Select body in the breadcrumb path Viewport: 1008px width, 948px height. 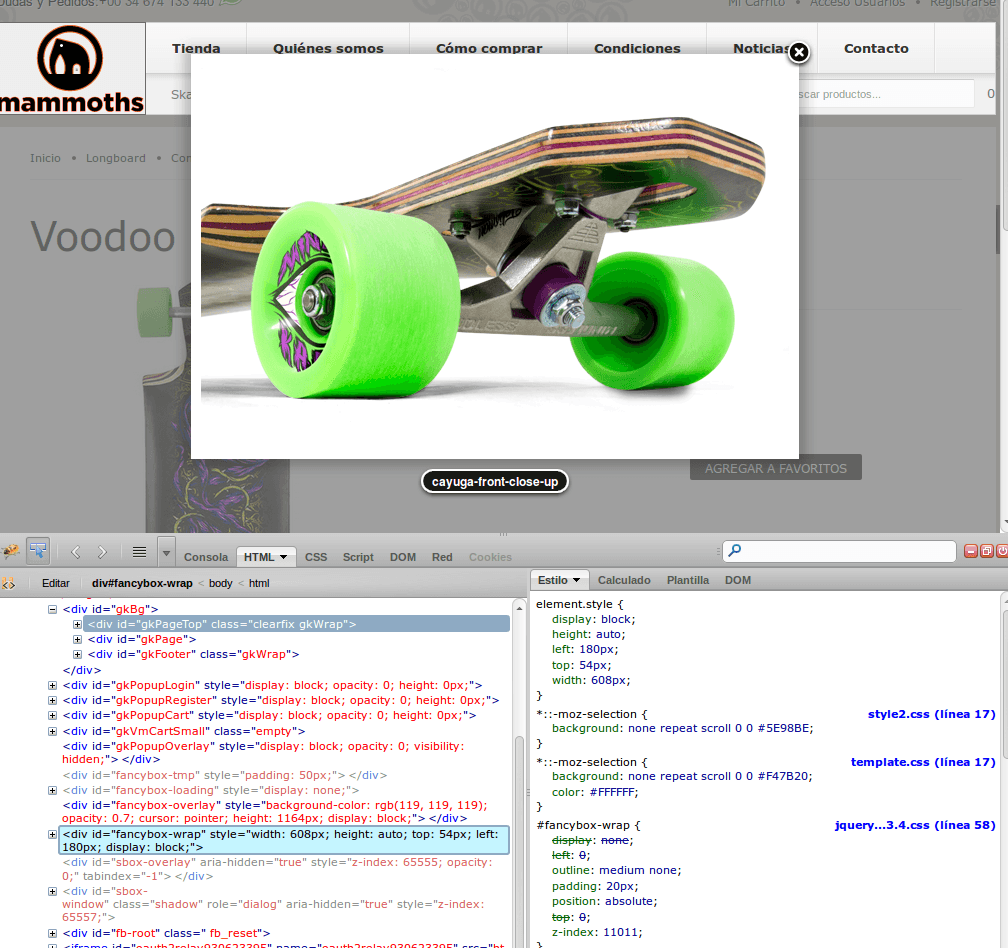220,584
